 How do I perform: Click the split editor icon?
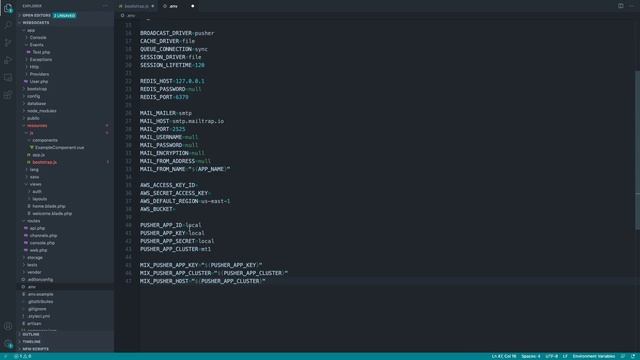(x=620, y=6)
